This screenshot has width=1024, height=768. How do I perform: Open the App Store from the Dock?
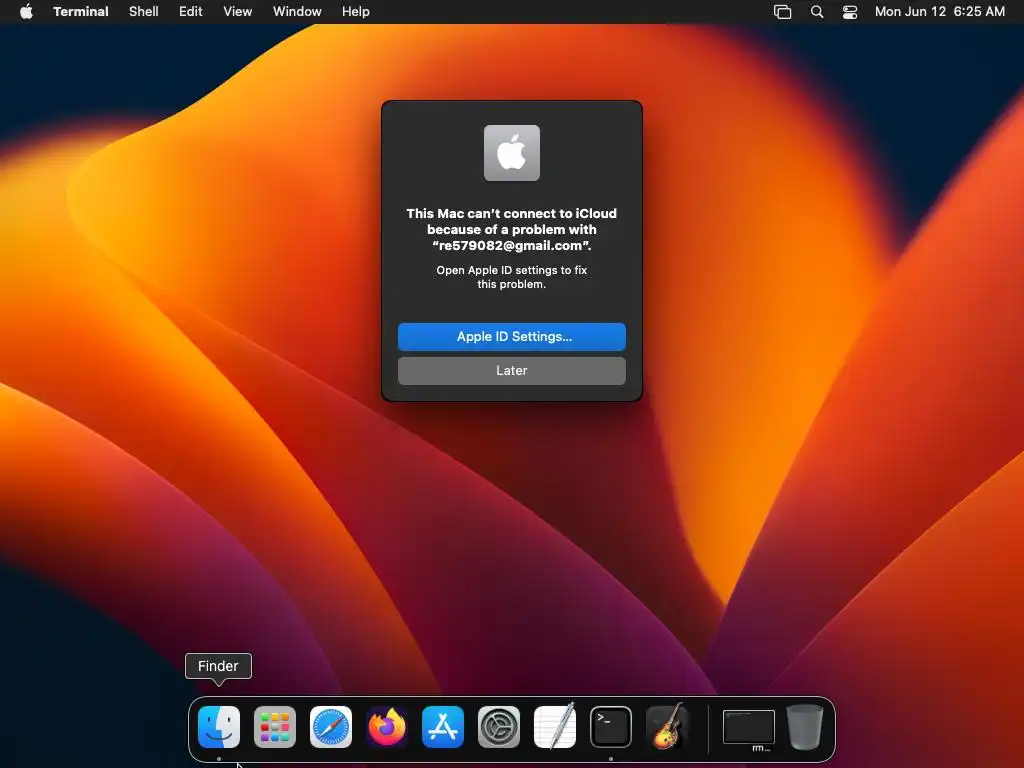[x=443, y=727]
